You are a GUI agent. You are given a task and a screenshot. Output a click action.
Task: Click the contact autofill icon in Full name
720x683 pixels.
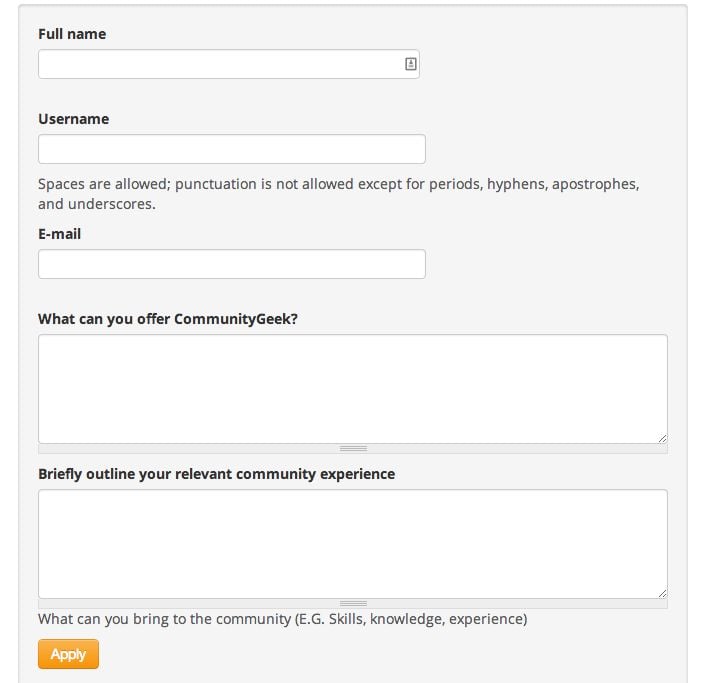click(x=411, y=64)
